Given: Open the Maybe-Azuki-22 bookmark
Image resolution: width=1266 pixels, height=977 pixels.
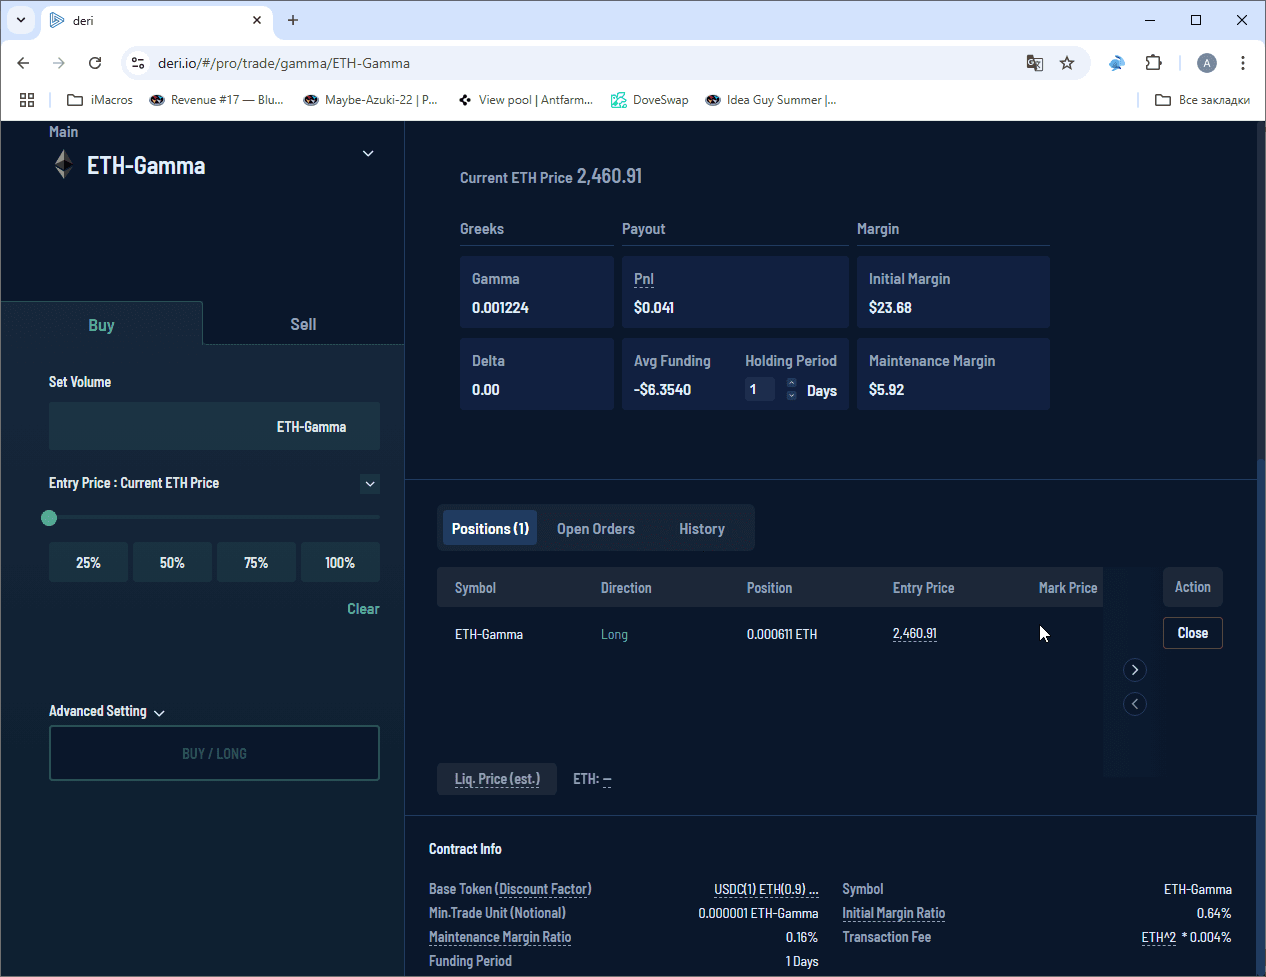Looking at the screenshot, I should pyautogui.click(x=370, y=100).
